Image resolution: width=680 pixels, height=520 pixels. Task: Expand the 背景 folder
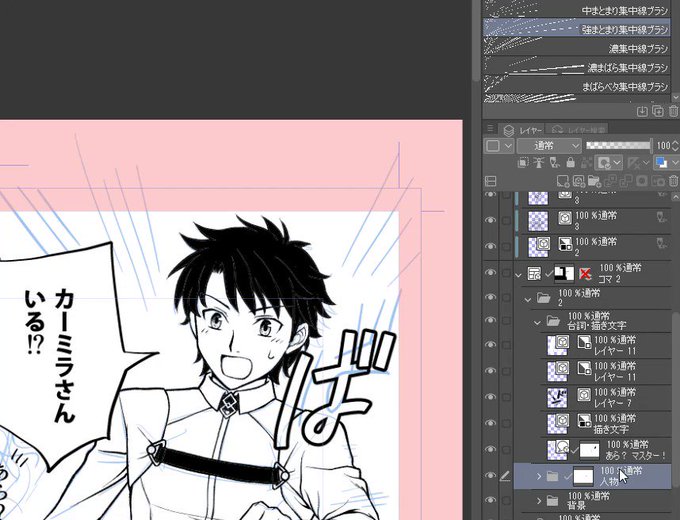click(x=539, y=501)
